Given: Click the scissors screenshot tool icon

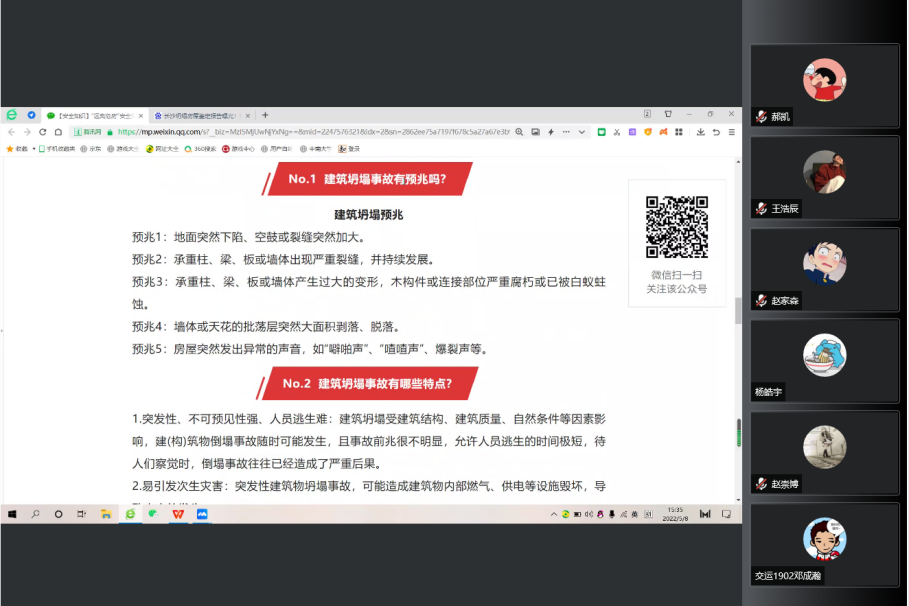Looking at the screenshot, I should click(x=617, y=132).
